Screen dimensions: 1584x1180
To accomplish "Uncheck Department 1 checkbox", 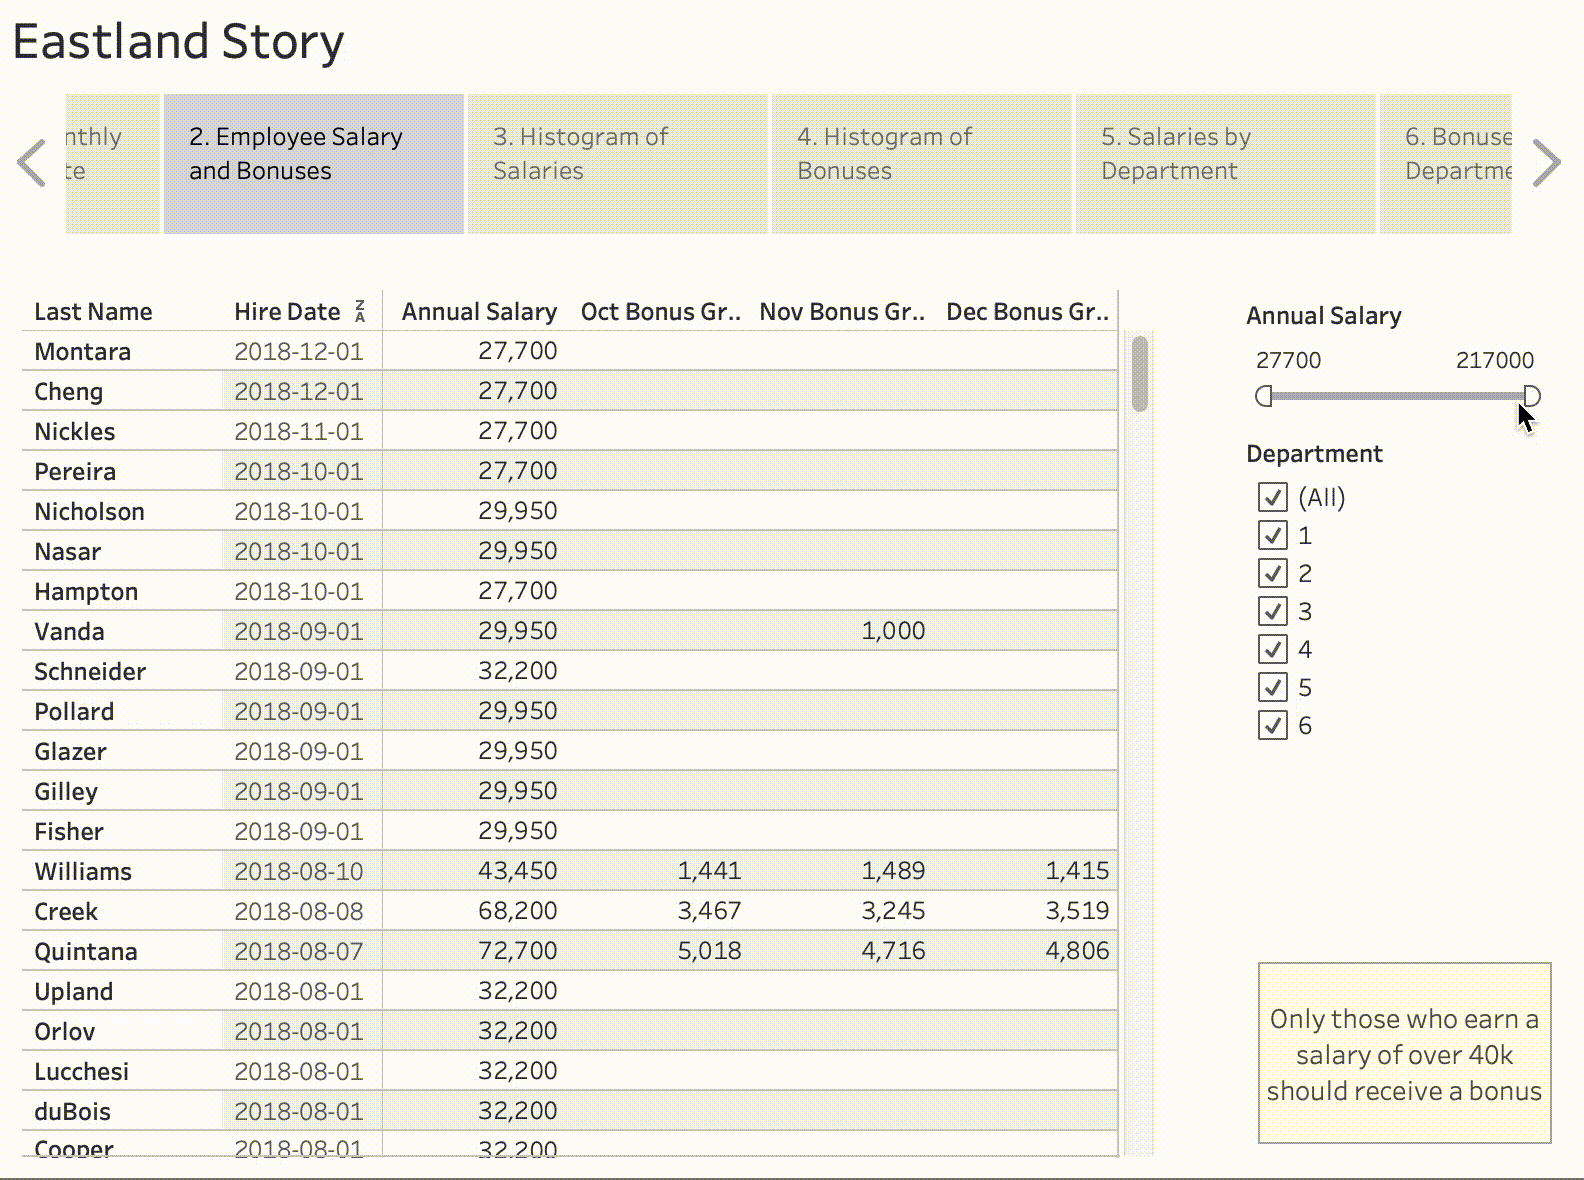I will coord(1272,535).
